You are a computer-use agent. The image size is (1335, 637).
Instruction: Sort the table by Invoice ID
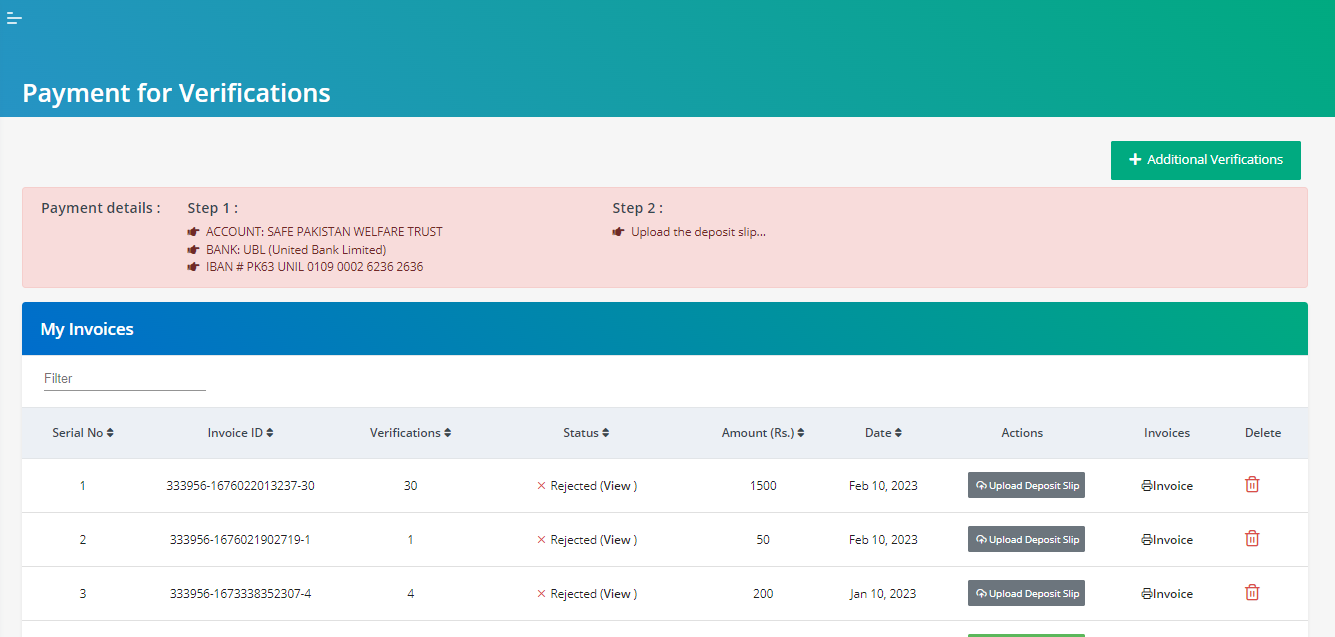pos(241,433)
